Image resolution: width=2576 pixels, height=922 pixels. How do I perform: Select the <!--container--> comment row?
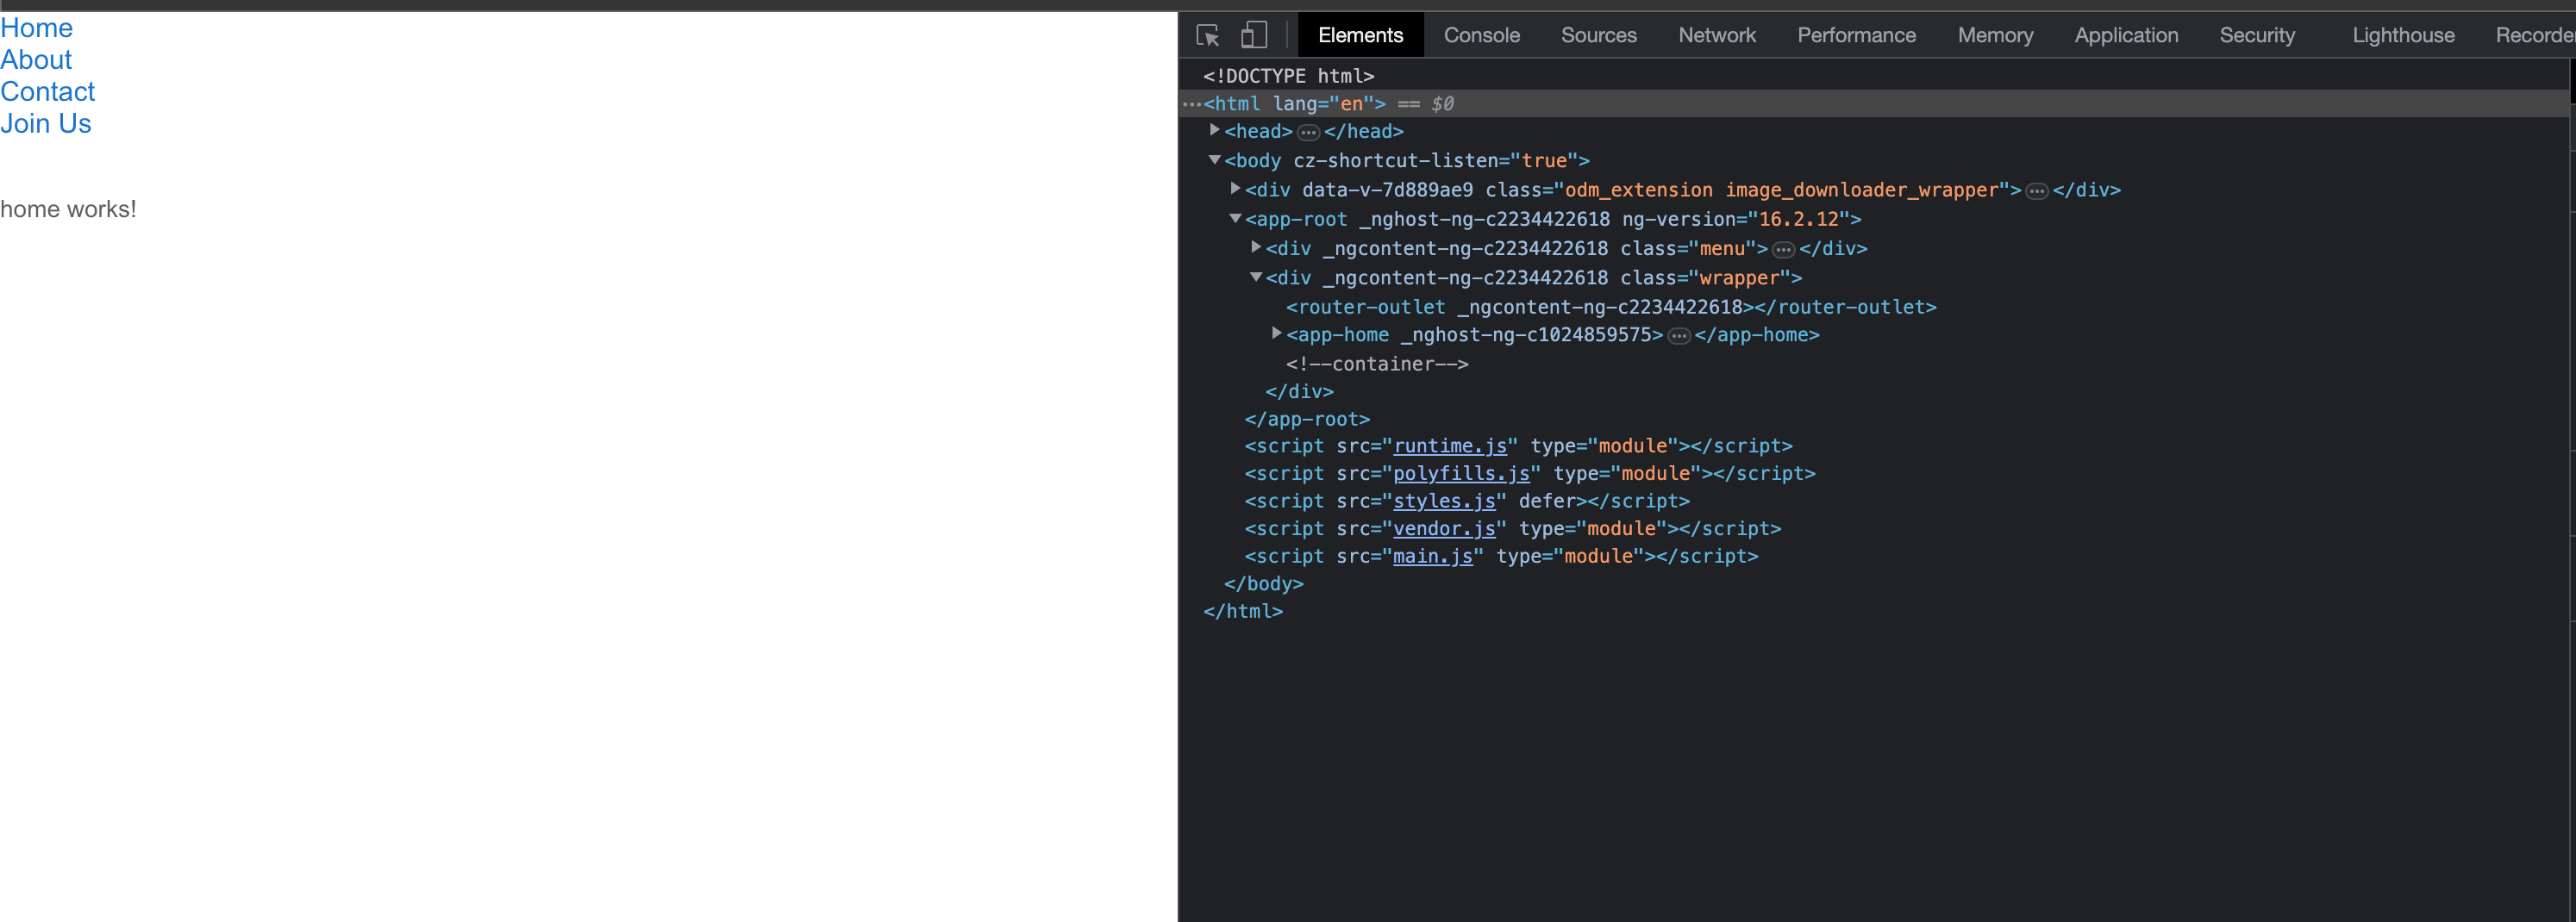pos(1377,364)
